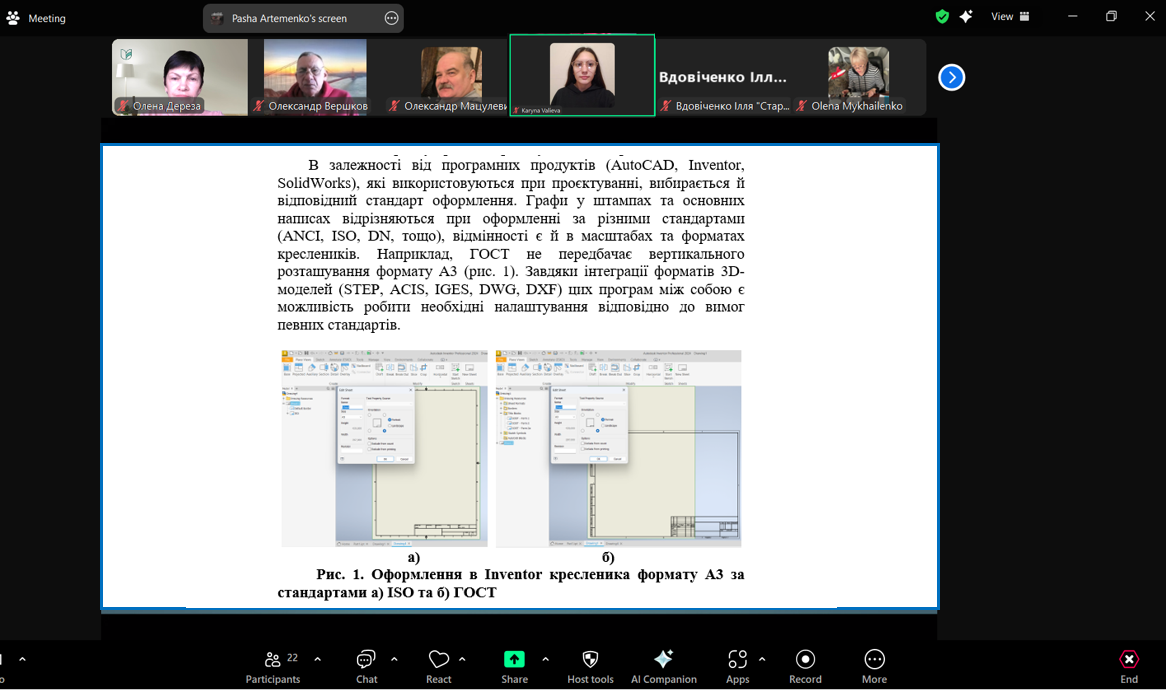Click muted mic icon on Олена Дереза

click(x=123, y=106)
